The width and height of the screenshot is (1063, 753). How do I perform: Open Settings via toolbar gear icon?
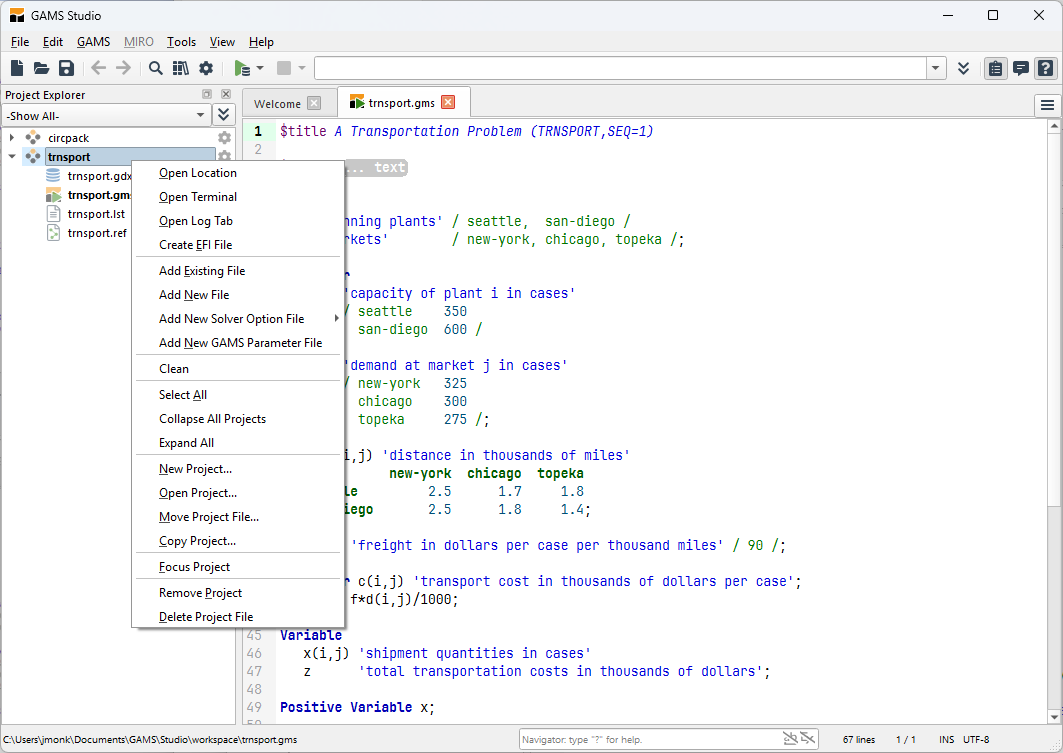click(206, 68)
